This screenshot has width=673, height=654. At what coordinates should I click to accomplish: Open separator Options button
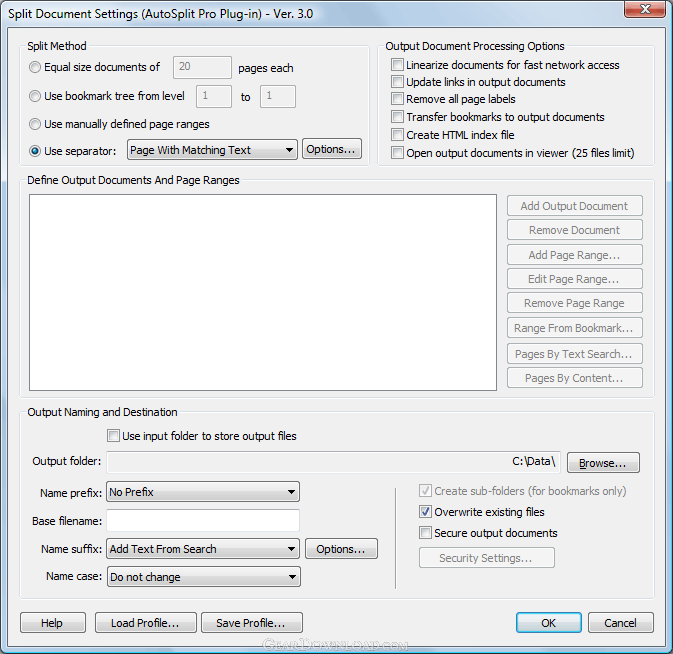click(331, 149)
